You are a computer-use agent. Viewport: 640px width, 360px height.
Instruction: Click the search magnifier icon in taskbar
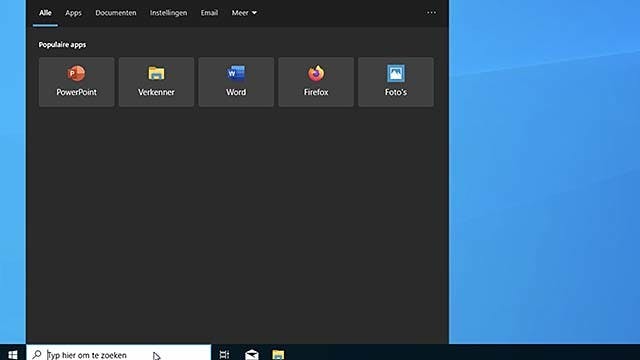(37, 354)
